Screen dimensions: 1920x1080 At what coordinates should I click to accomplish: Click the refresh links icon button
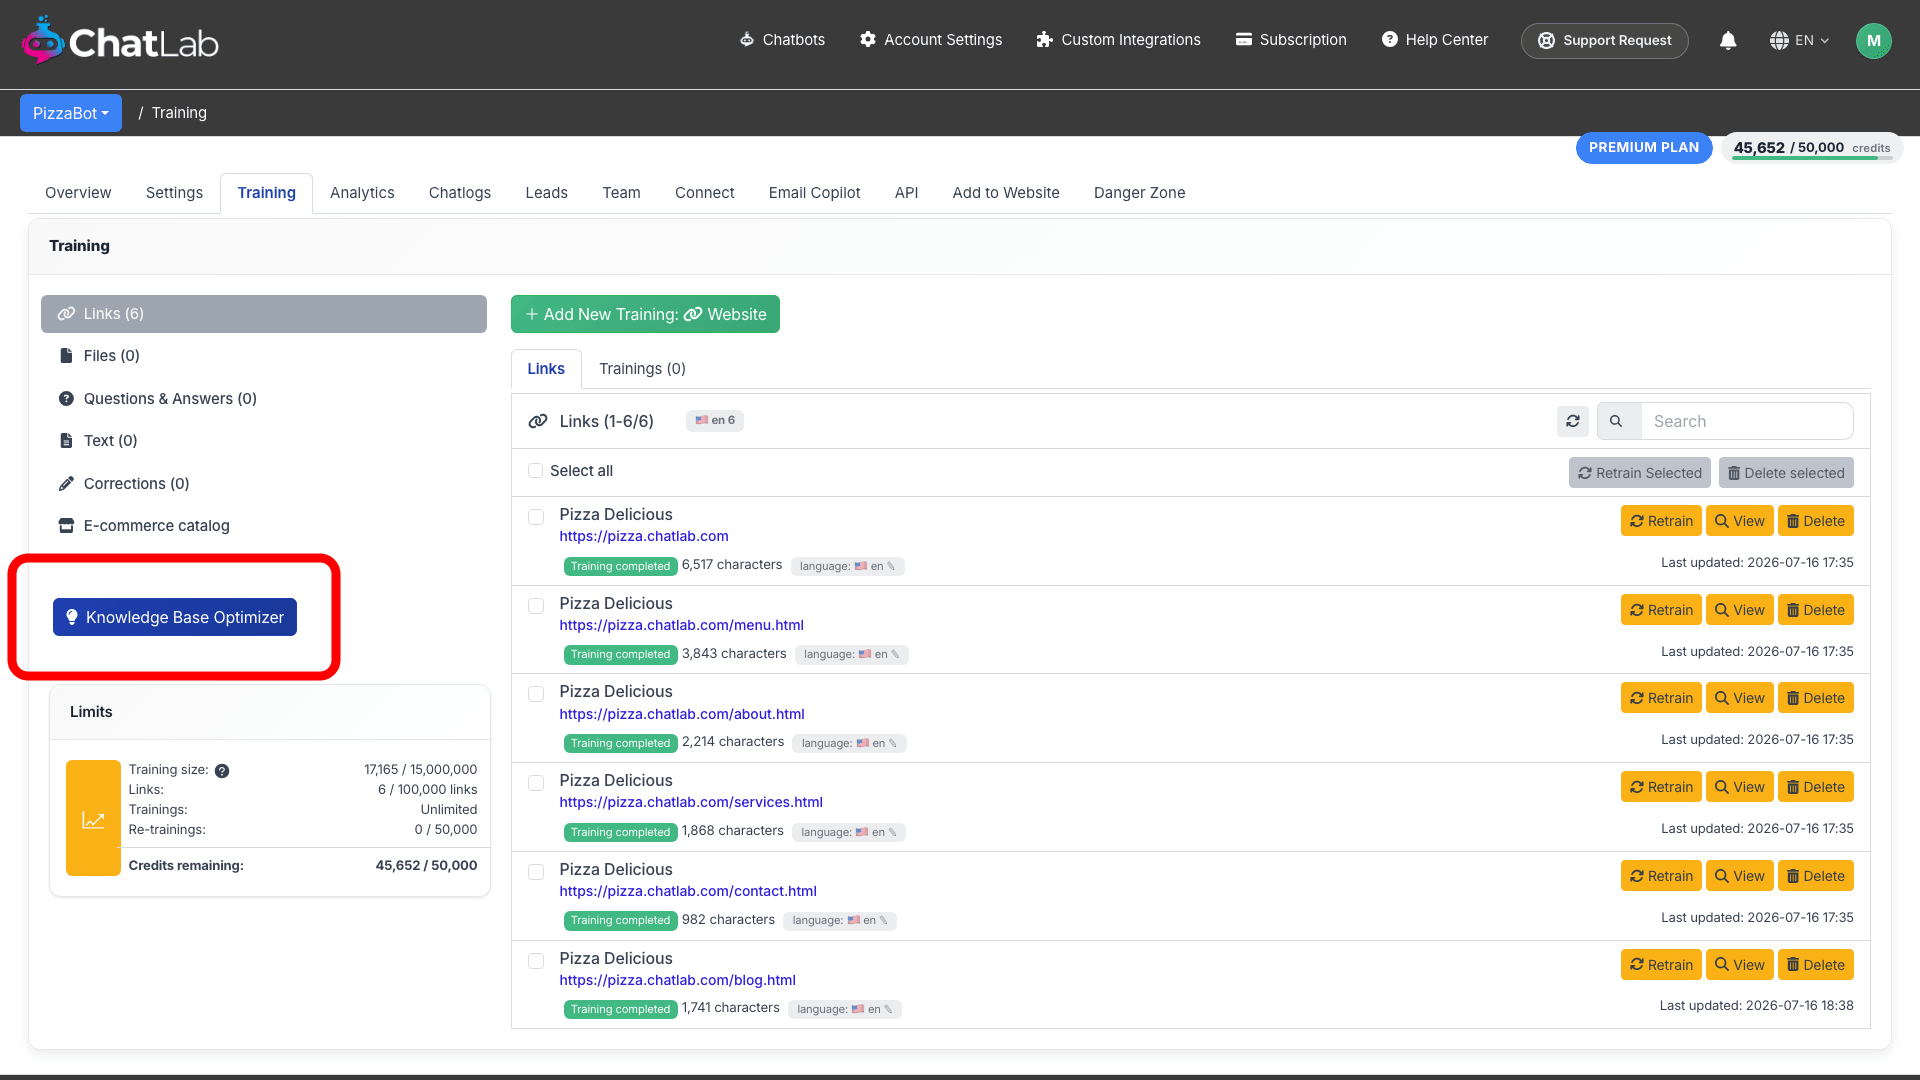[1573, 421]
